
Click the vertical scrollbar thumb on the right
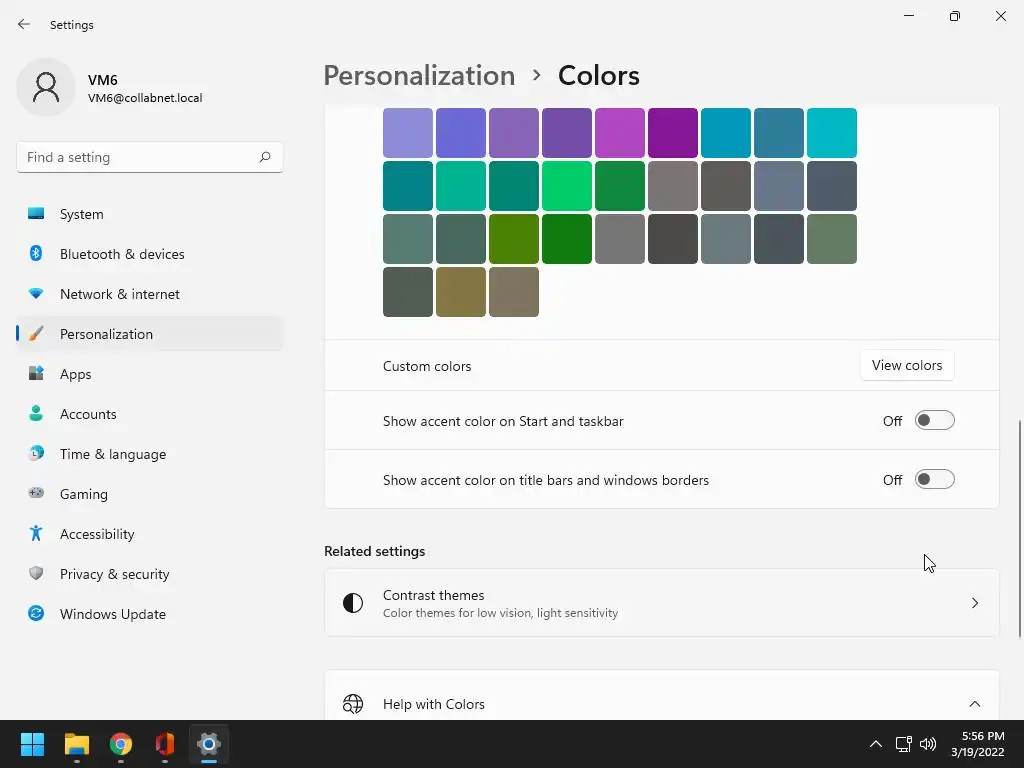point(1019,529)
